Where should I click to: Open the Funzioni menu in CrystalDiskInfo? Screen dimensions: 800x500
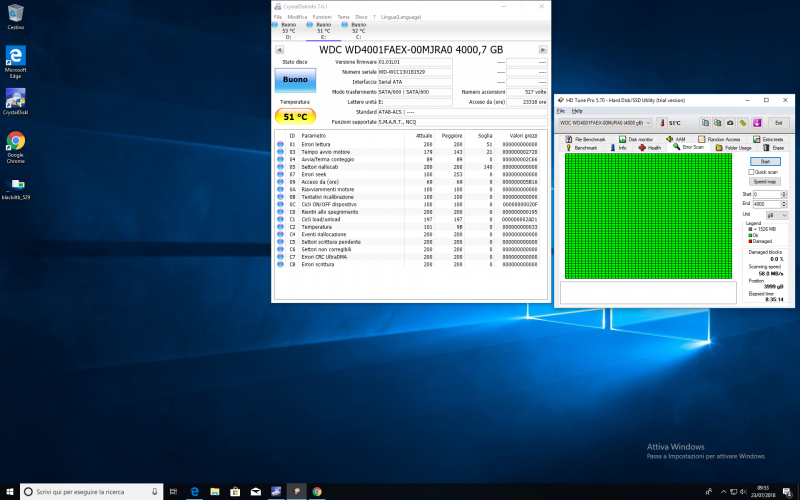322,17
